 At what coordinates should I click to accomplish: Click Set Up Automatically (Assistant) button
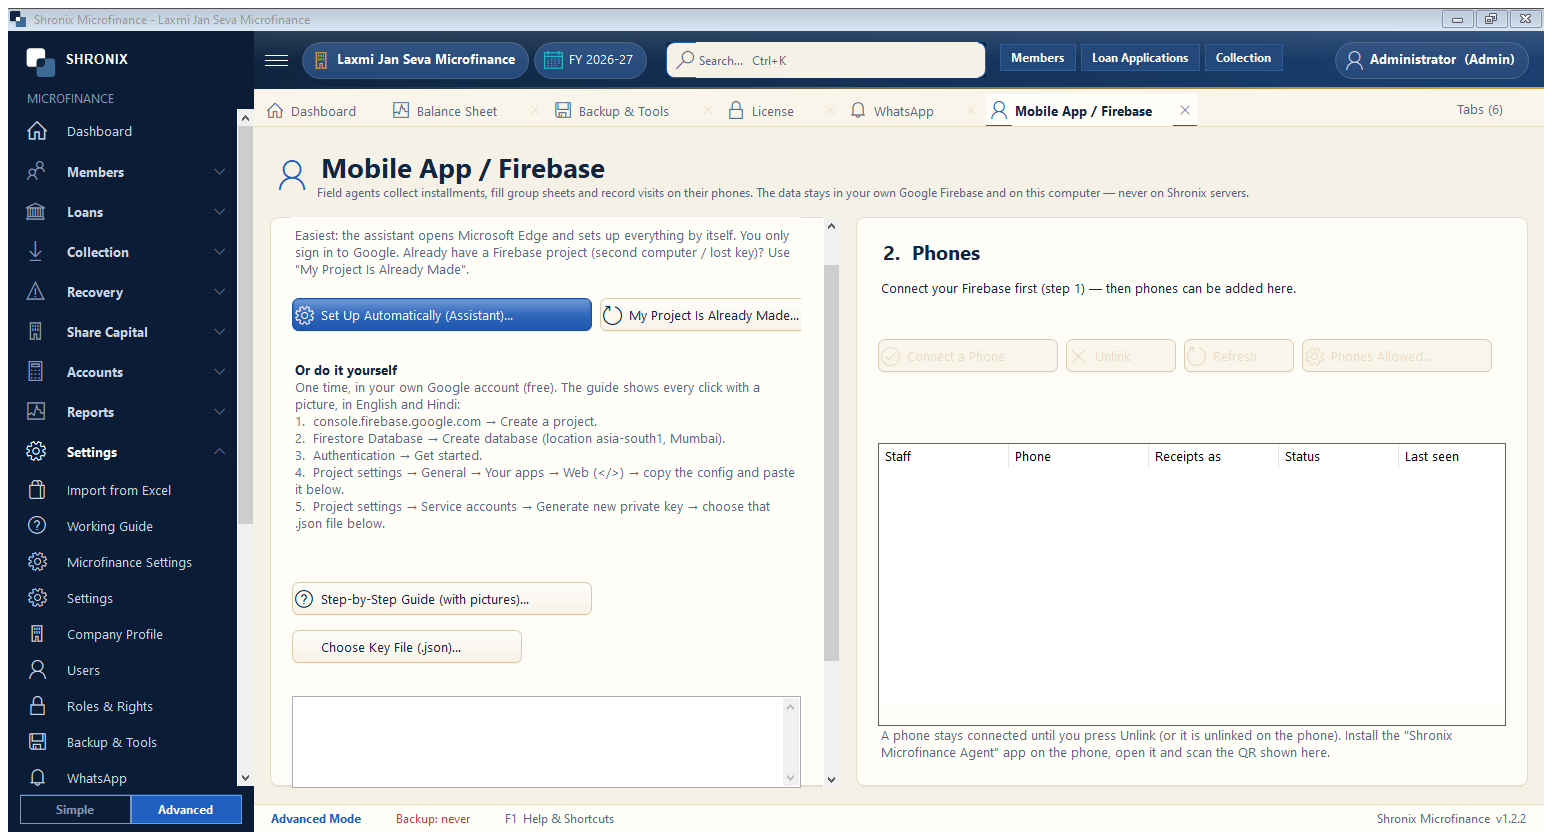pos(442,315)
